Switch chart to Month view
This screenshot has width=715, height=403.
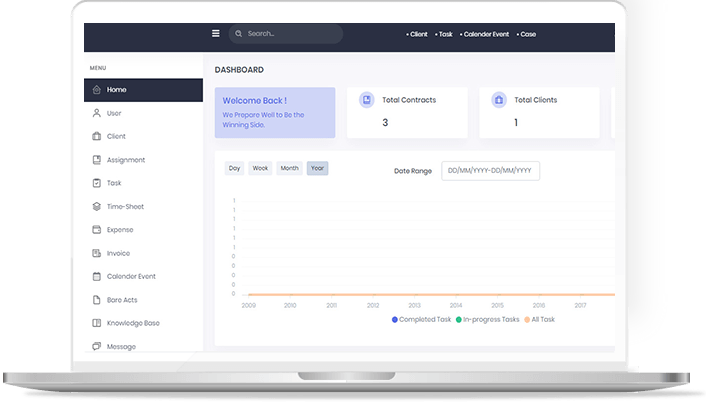[x=289, y=168]
